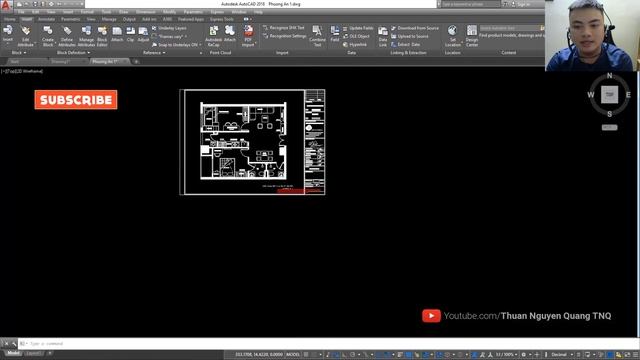Click the Search Autodesk Seek content field

click(x=510, y=28)
